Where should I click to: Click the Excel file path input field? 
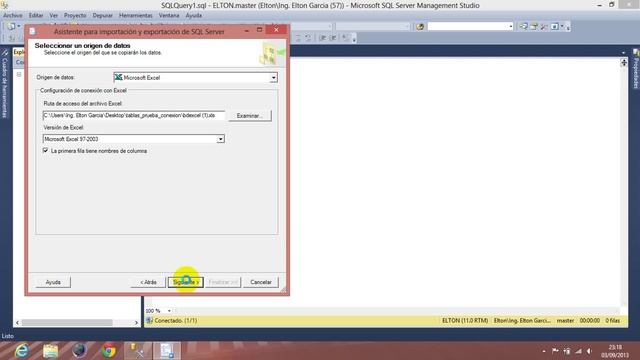133,116
